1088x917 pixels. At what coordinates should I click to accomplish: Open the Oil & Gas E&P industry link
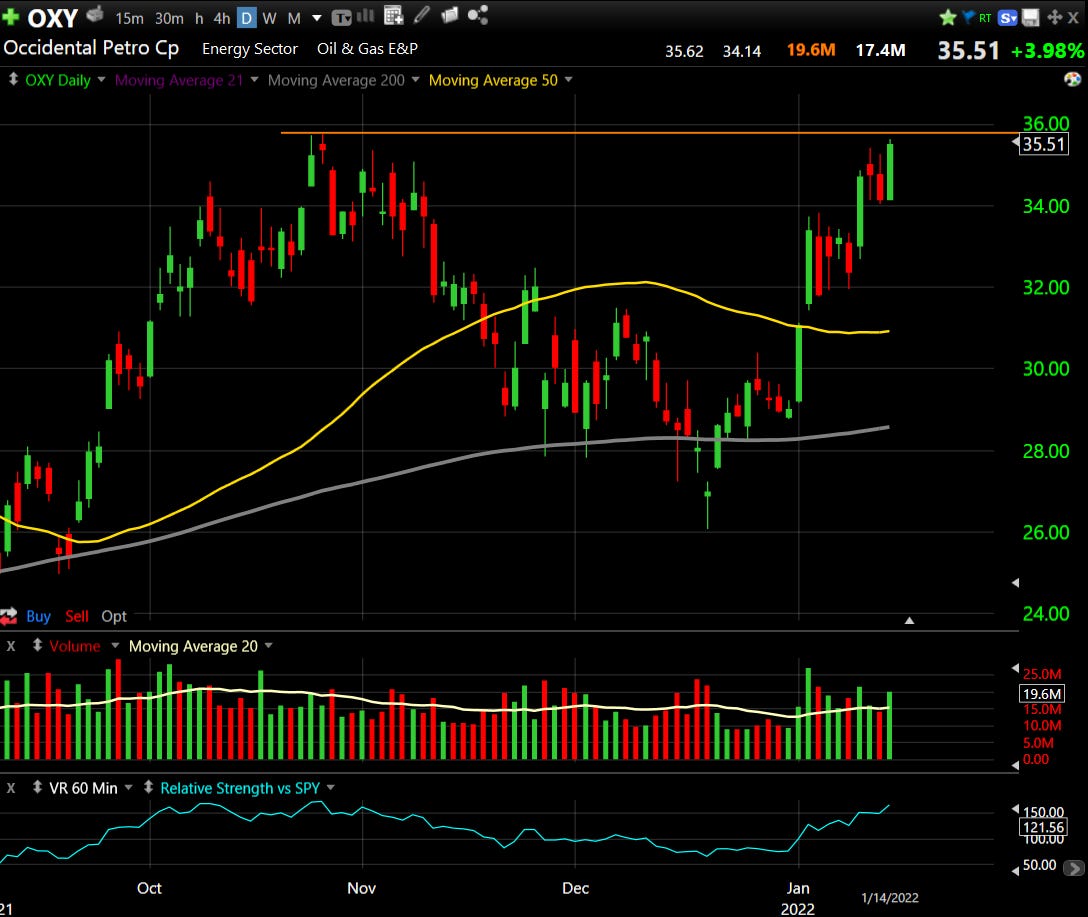click(367, 49)
